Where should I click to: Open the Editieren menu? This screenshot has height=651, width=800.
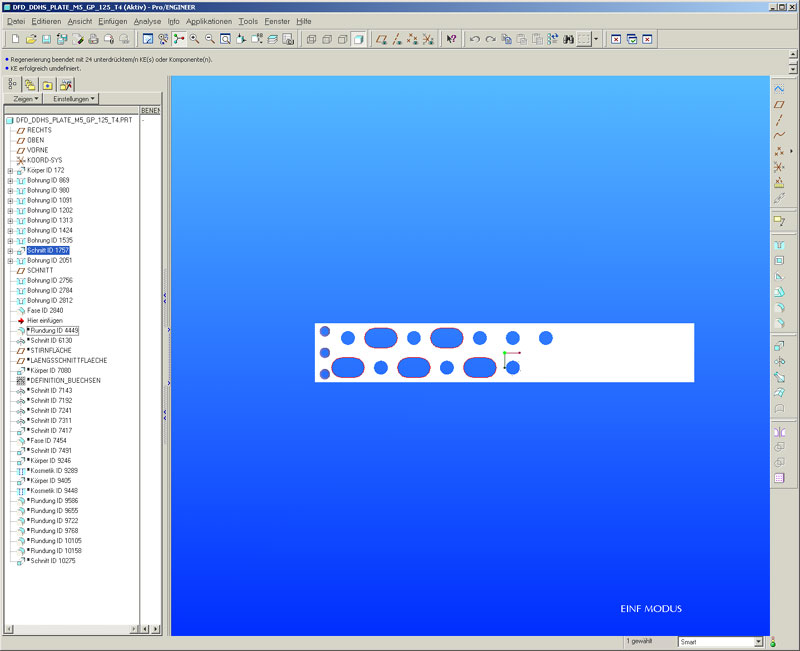click(46, 21)
